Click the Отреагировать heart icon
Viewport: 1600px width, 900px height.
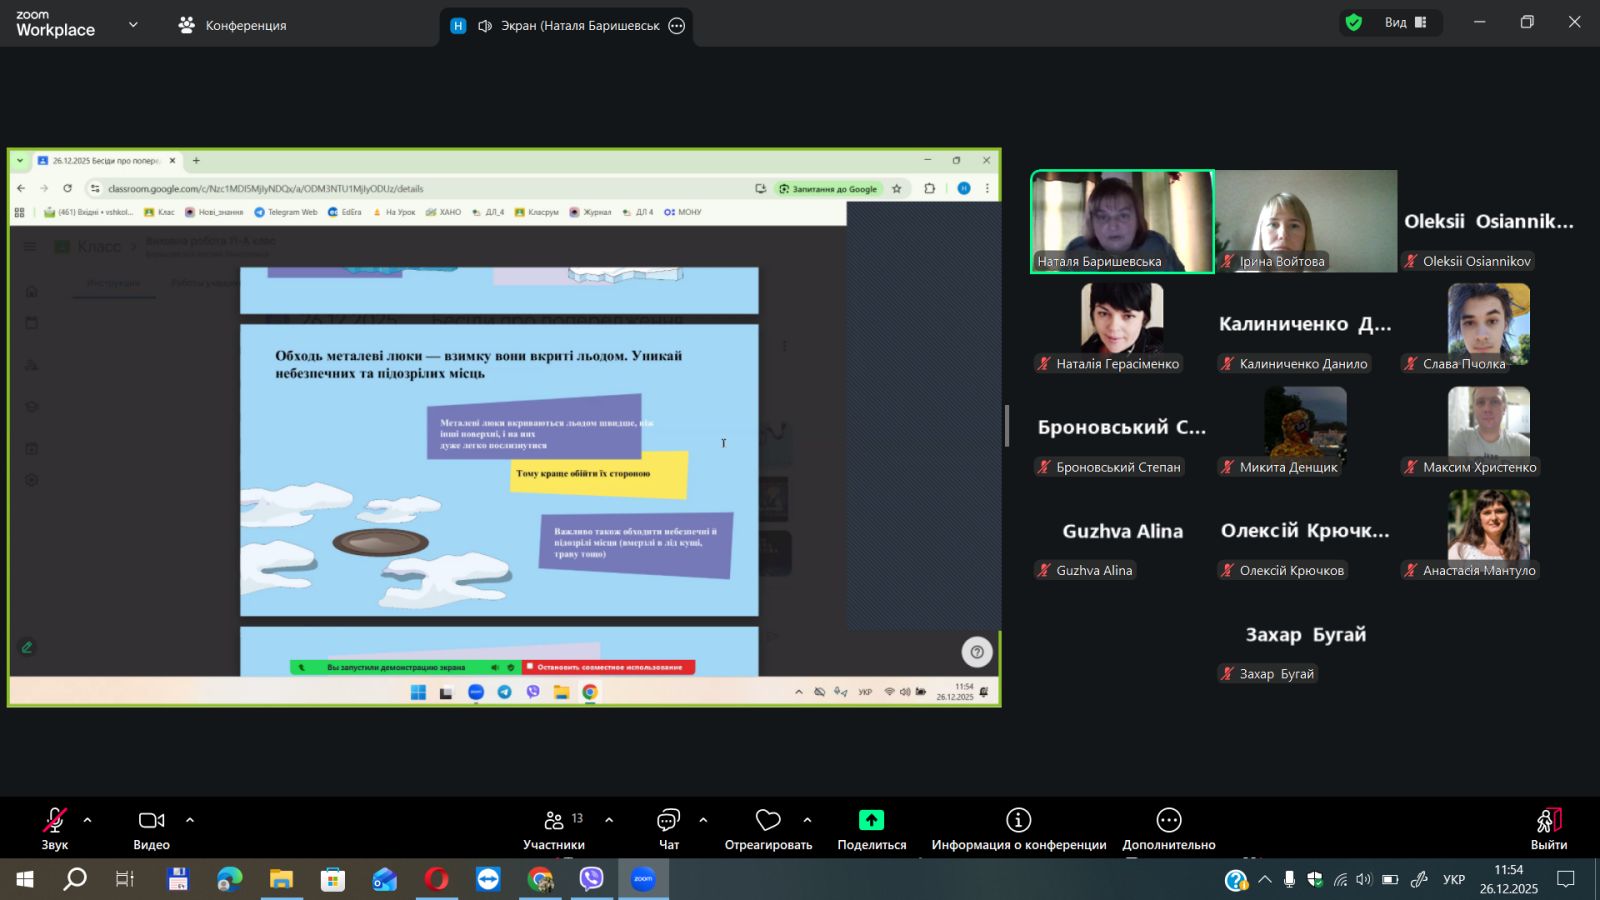768,821
